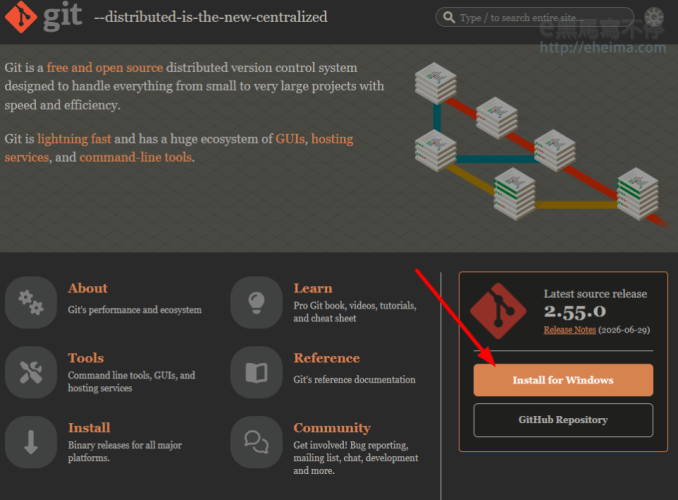
Task: Click the '--distributed-is-the-new-centralized' tagline
Action: [x=211, y=17]
